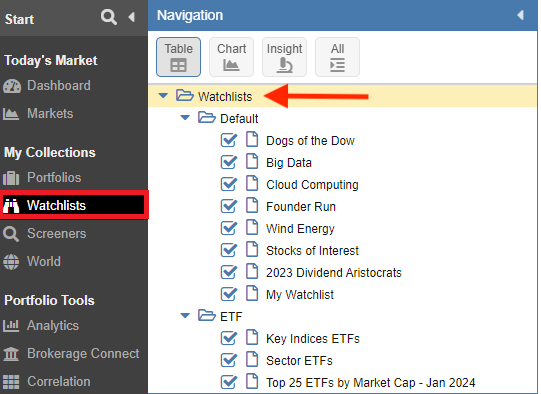Image resolution: width=541 pixels, height=394 pixels.
Task: Open Correlation in the sidebar
Action: click(59, 382)
